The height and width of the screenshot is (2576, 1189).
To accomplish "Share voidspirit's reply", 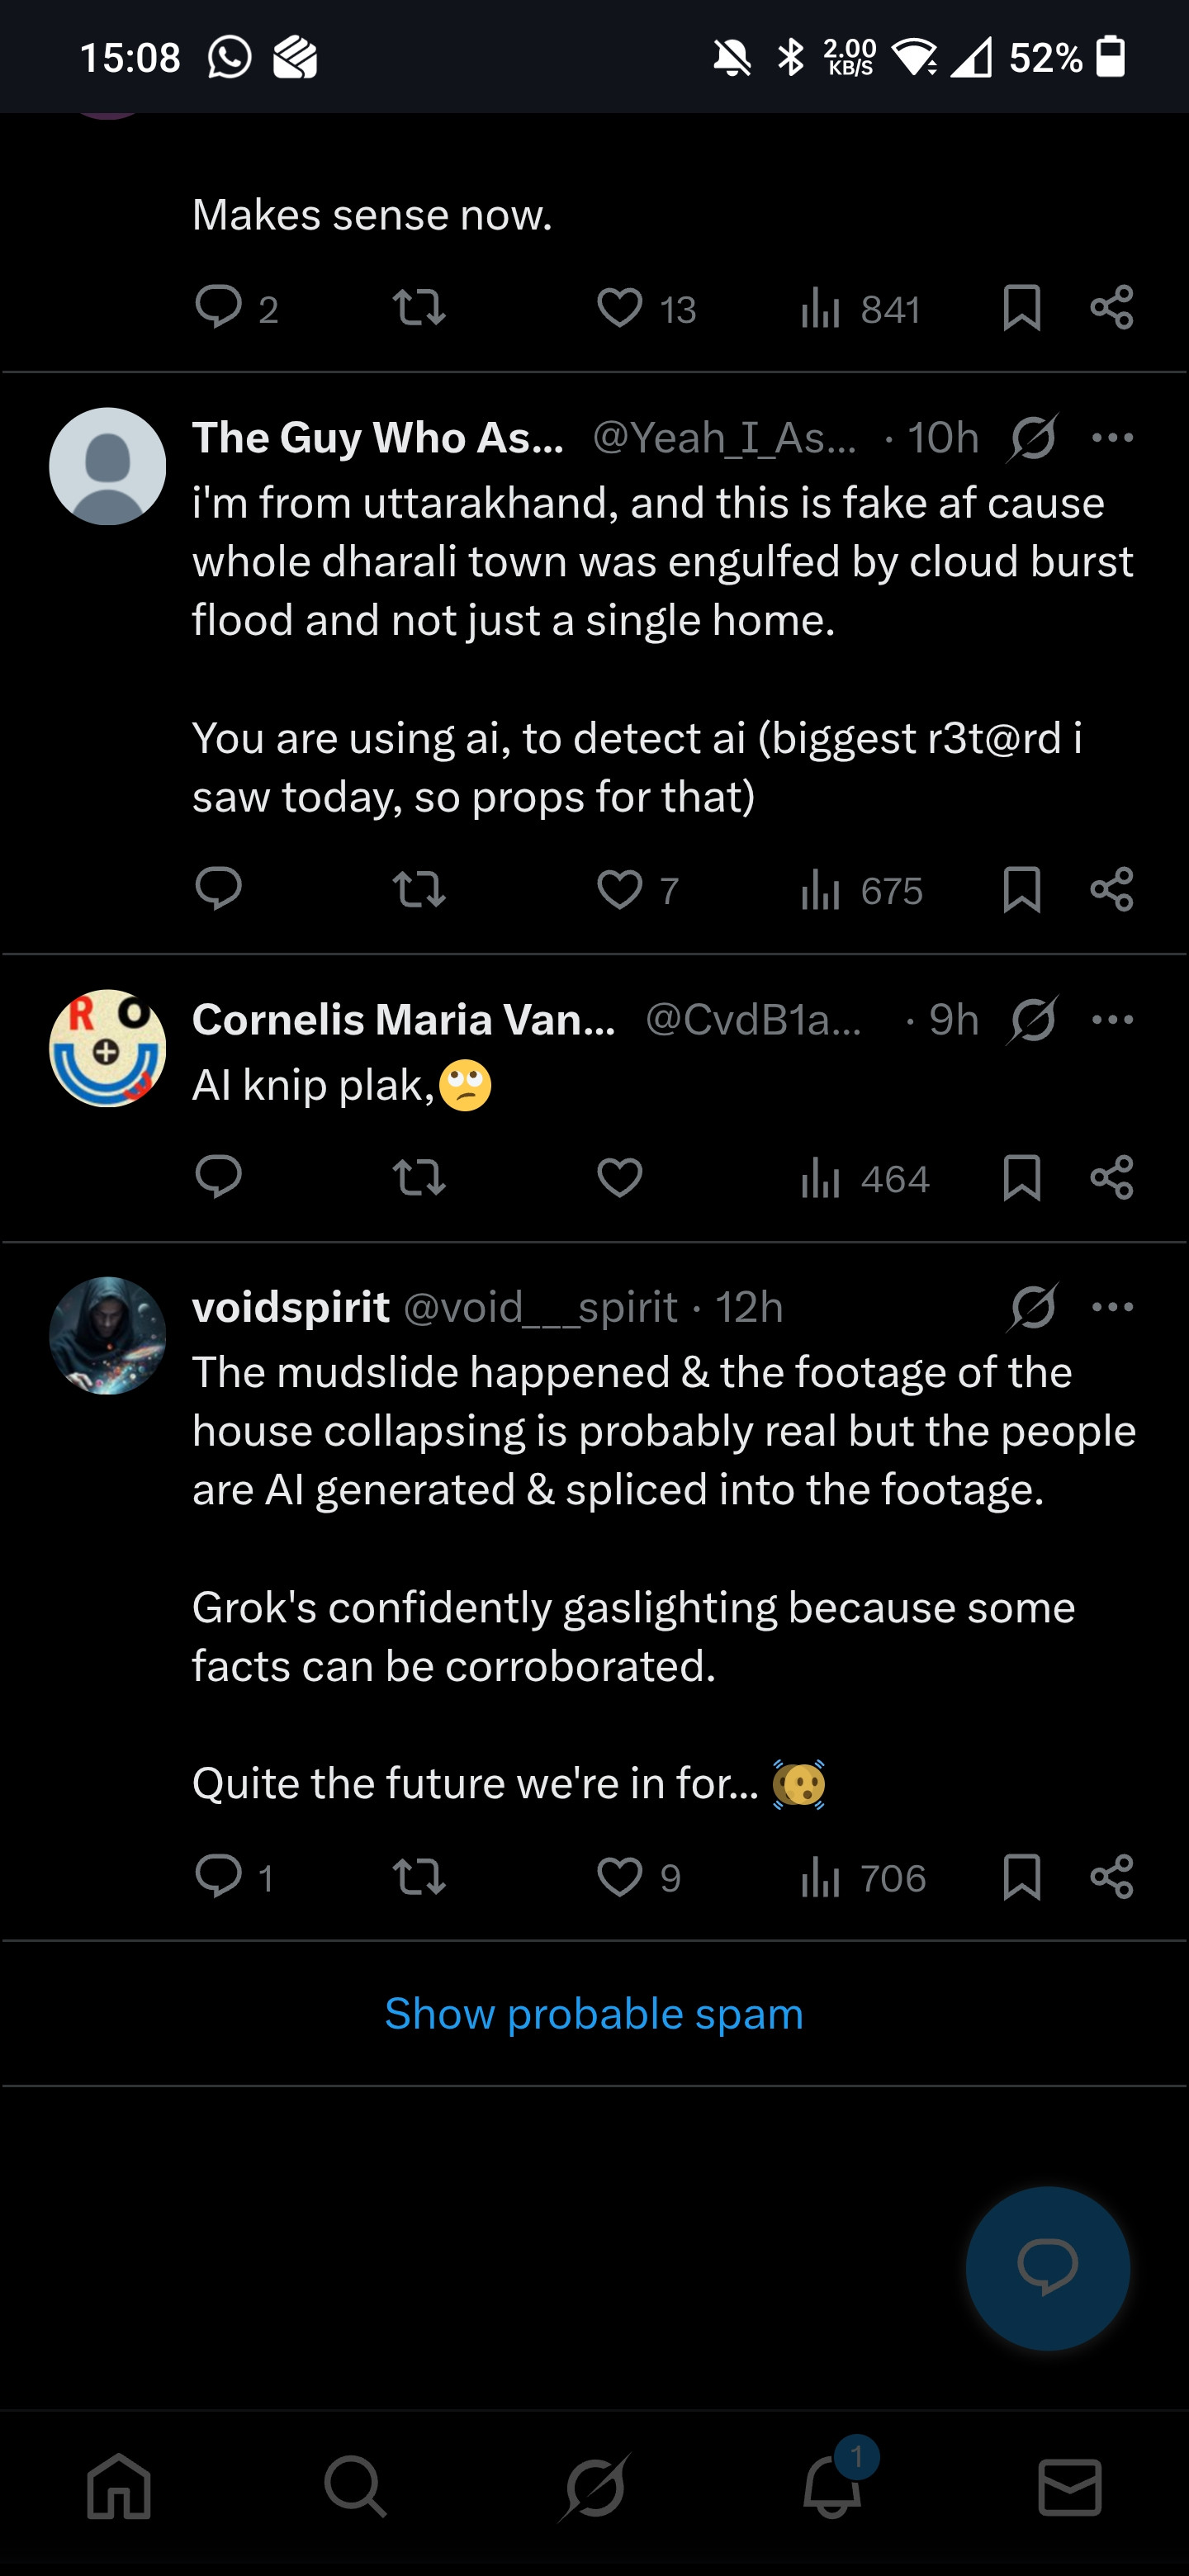I will click(x=1112, y=1877).
